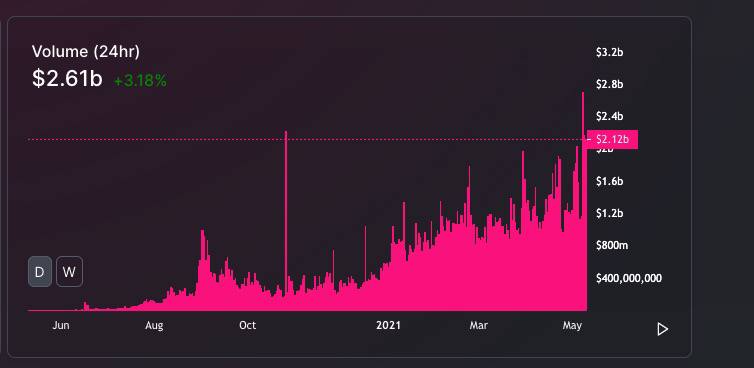Click the $400,000,000 axis label

tap(628, 278)
